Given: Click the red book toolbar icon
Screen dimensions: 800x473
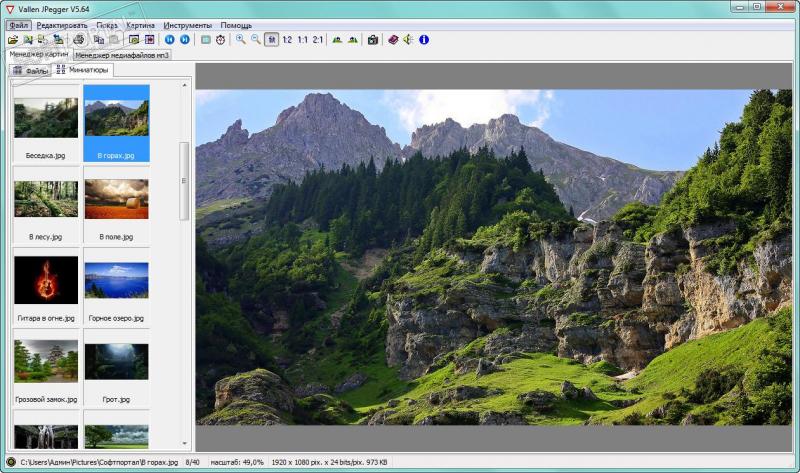Looking at the screenshot, I should [393, 40].
